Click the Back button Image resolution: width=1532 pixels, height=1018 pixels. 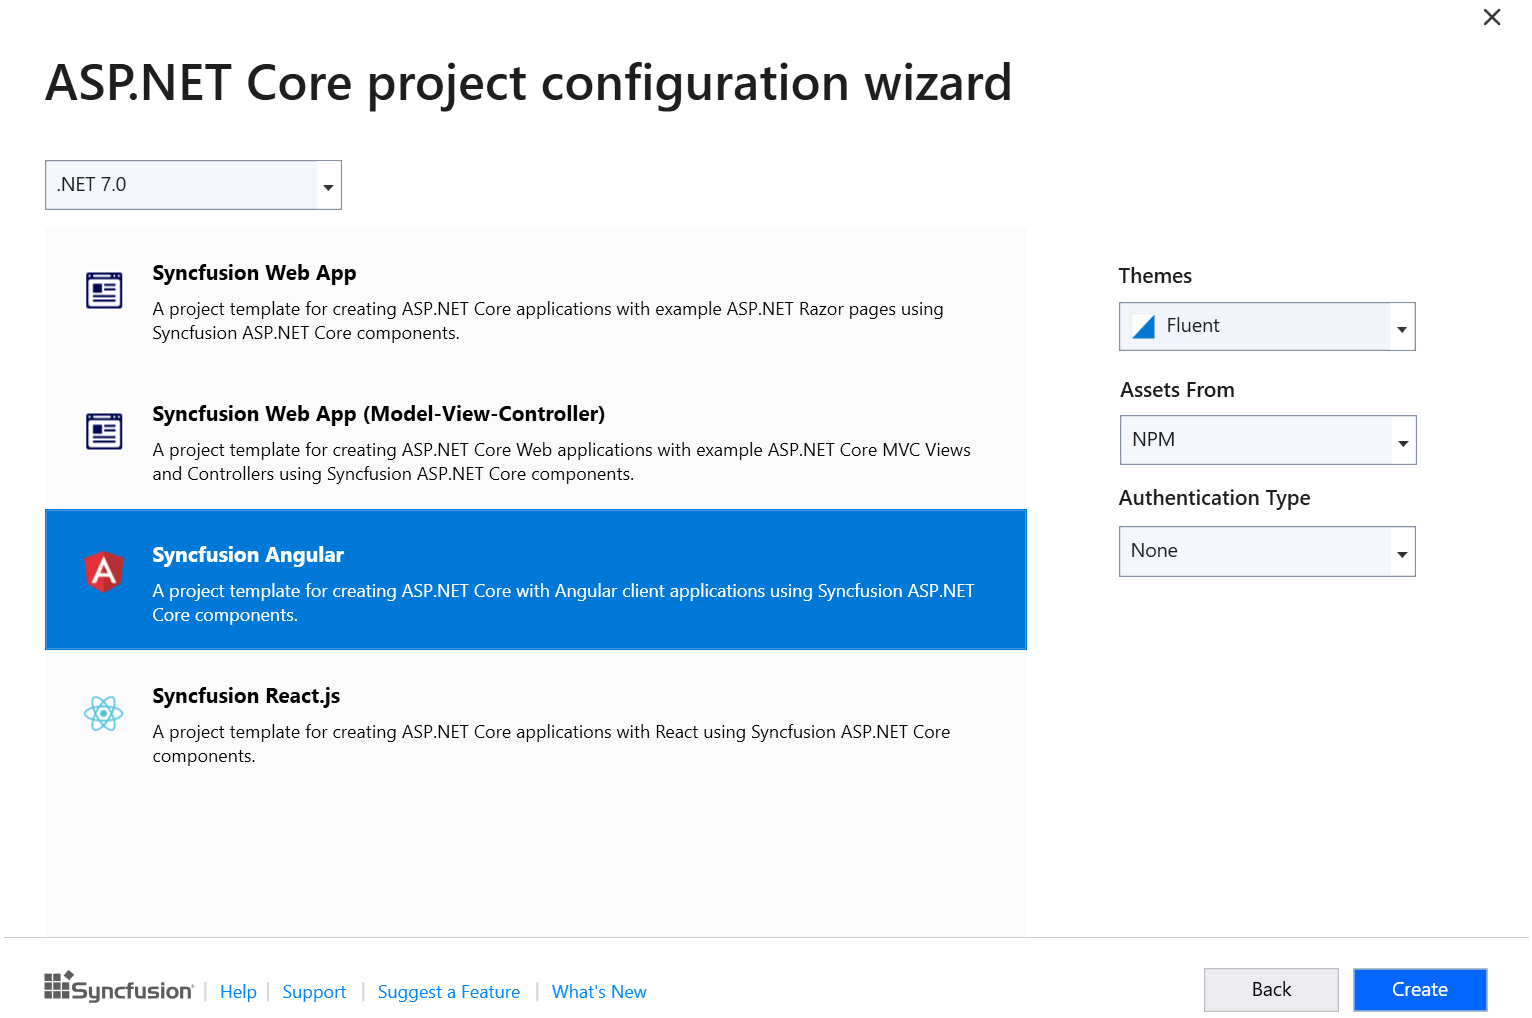click(x=1271, y=990)
